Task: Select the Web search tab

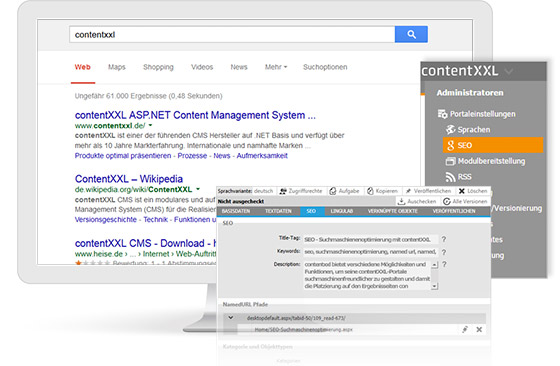Action: click(82, 67)
